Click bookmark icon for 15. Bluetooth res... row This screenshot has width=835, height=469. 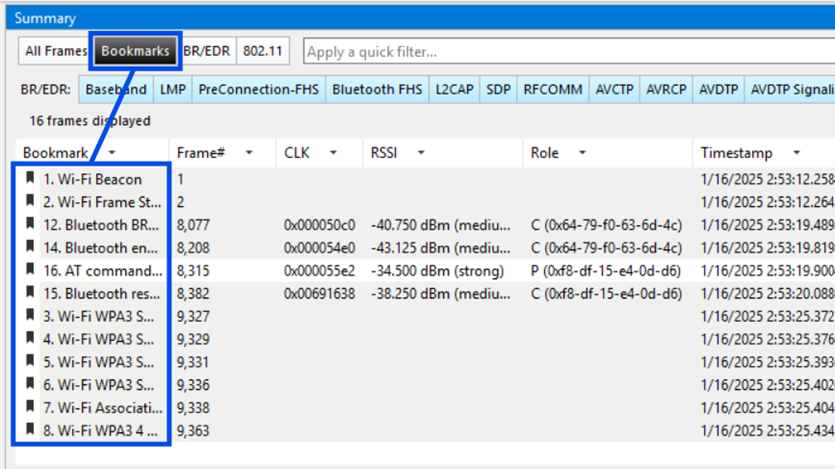pos(30,292)
